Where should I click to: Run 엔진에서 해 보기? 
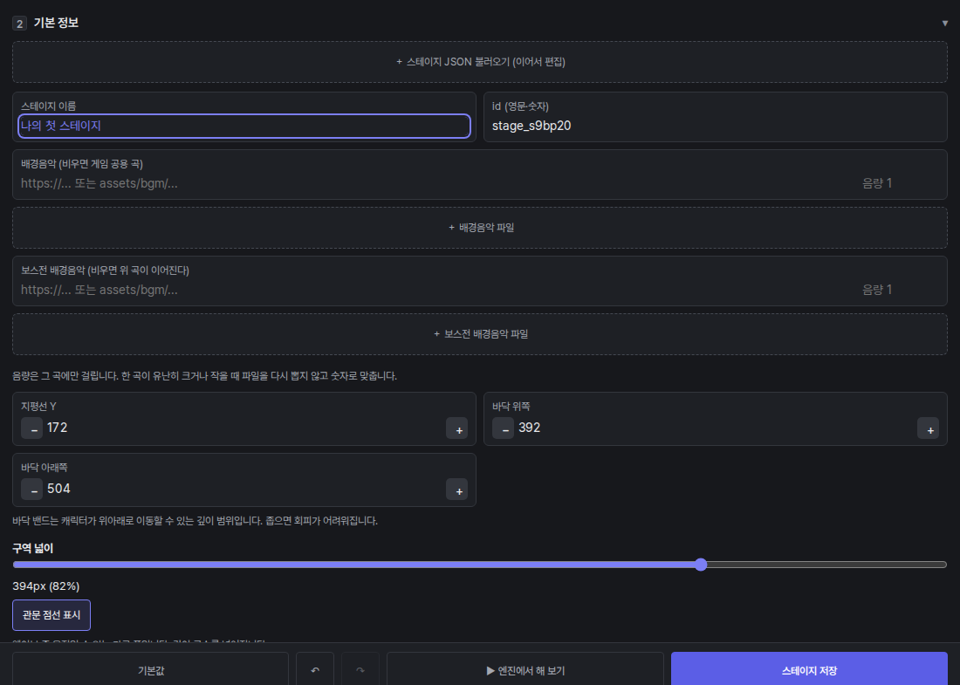tap(525, 670)
